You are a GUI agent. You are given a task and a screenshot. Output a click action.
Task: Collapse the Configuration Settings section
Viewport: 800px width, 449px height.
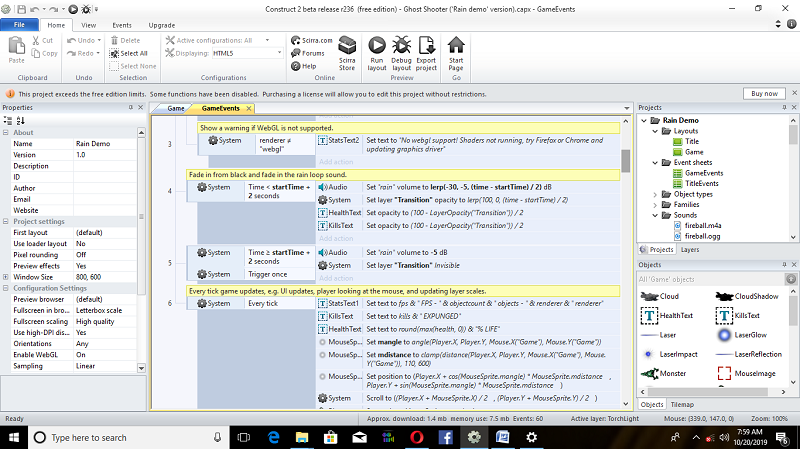6,288
